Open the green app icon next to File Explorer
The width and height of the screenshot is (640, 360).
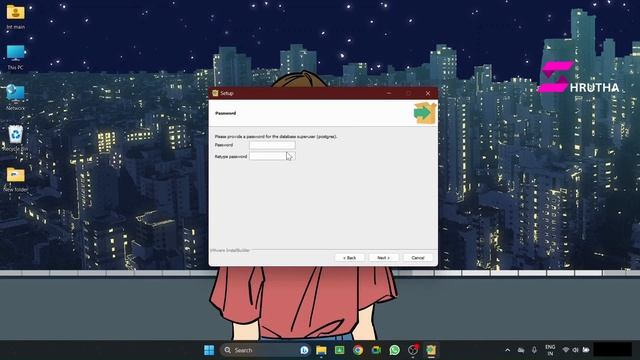pyautogui.click(x=340, y=350)
